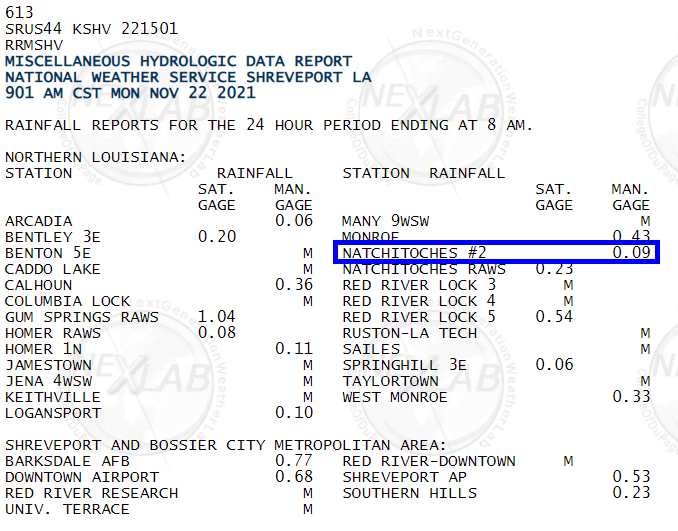This screenshot has height=531, width=678.
Task: Select WEST MONROE rainfall value 0.33
Action: coord(631,397)
